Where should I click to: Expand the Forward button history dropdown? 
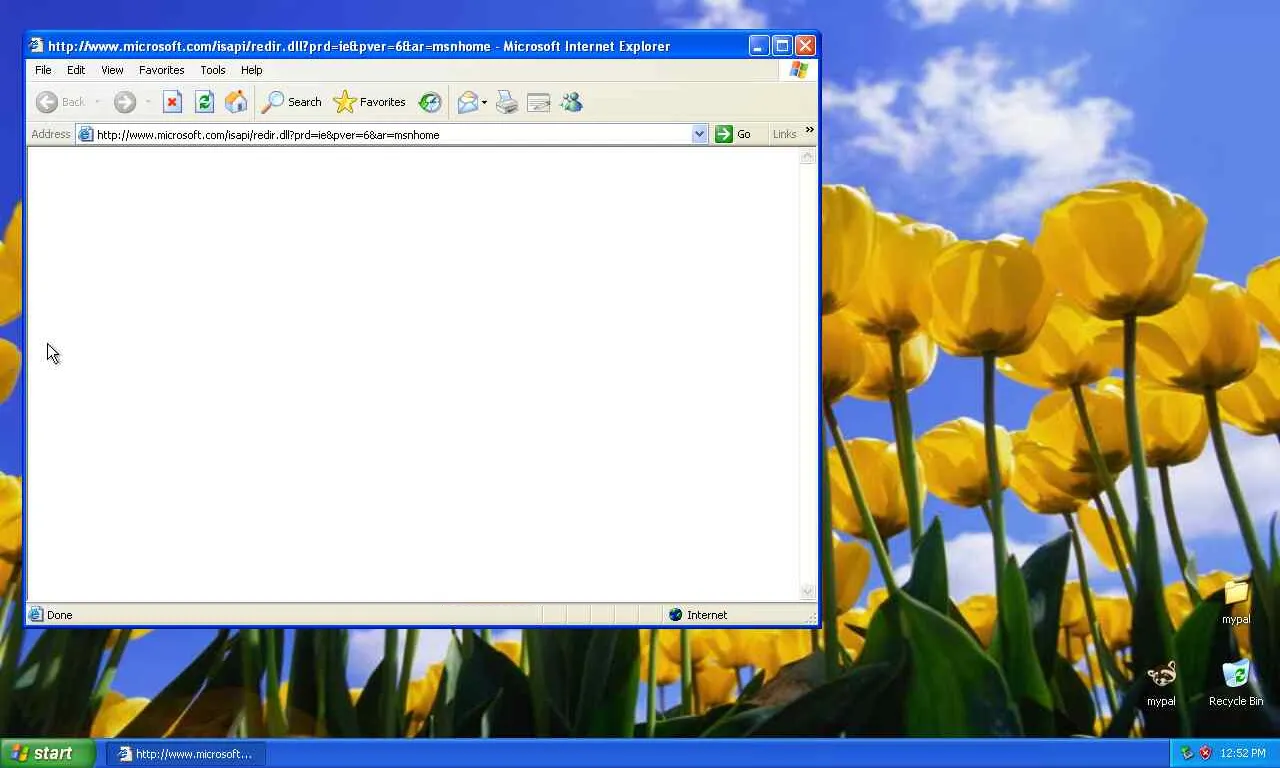coord(147,102)
